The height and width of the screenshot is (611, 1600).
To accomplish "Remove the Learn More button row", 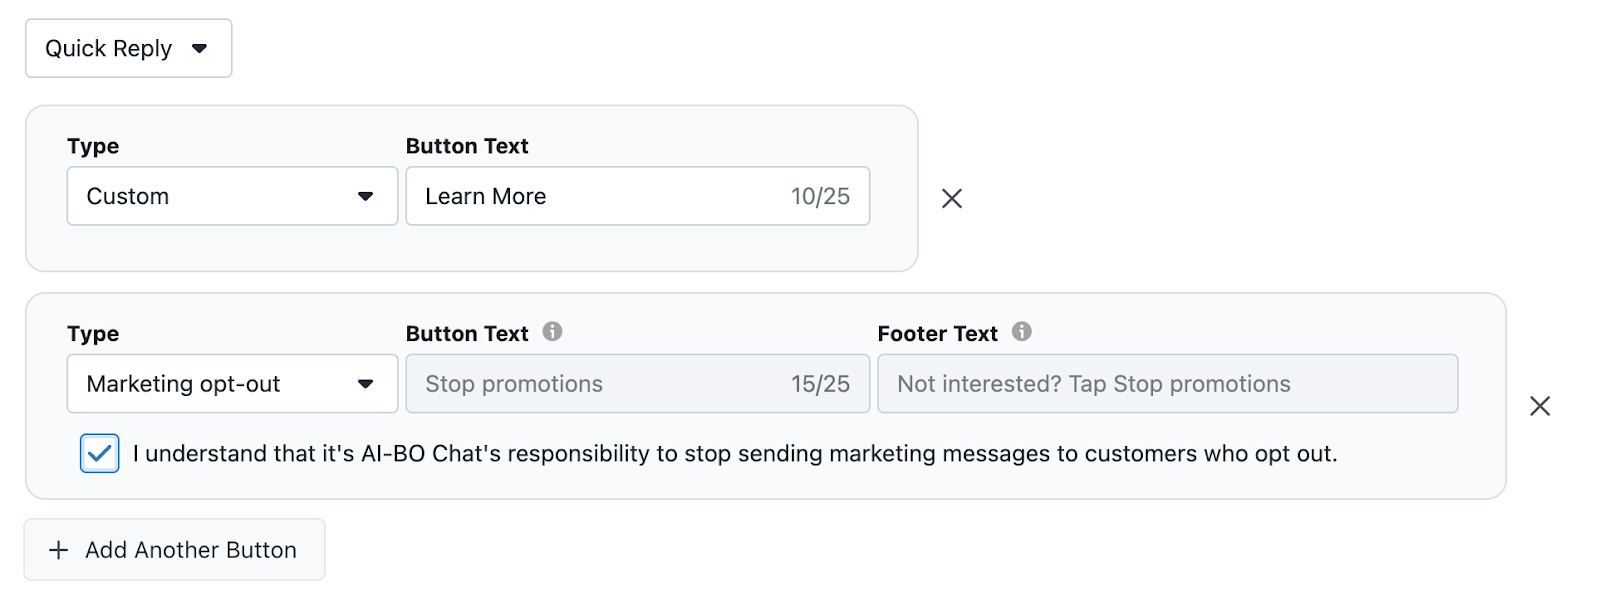I will (x=951, y=198).
